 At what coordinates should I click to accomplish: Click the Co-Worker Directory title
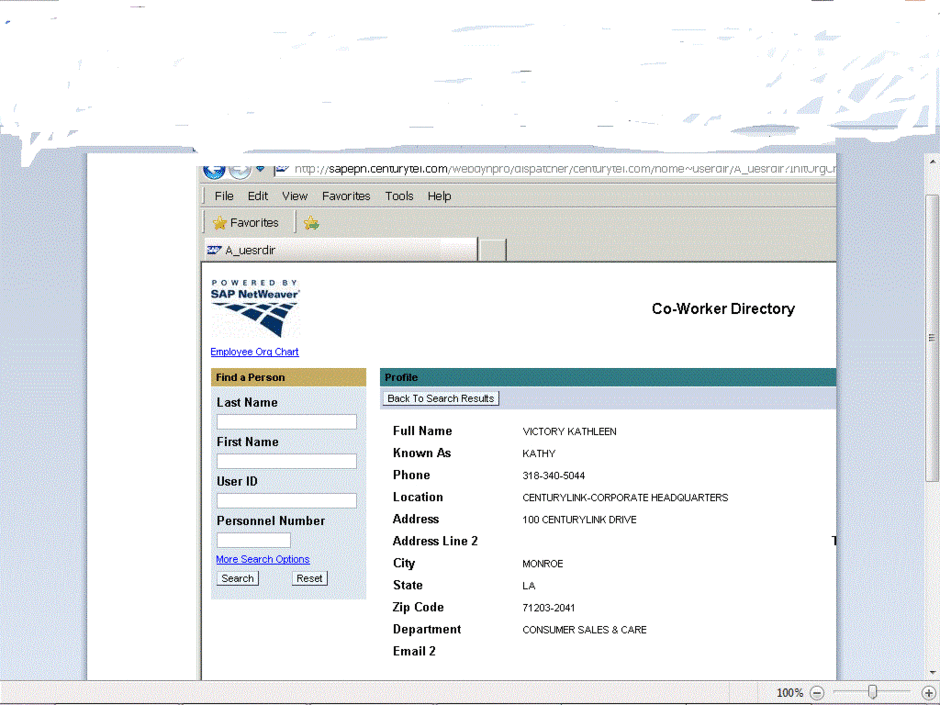tap(723, 309)
